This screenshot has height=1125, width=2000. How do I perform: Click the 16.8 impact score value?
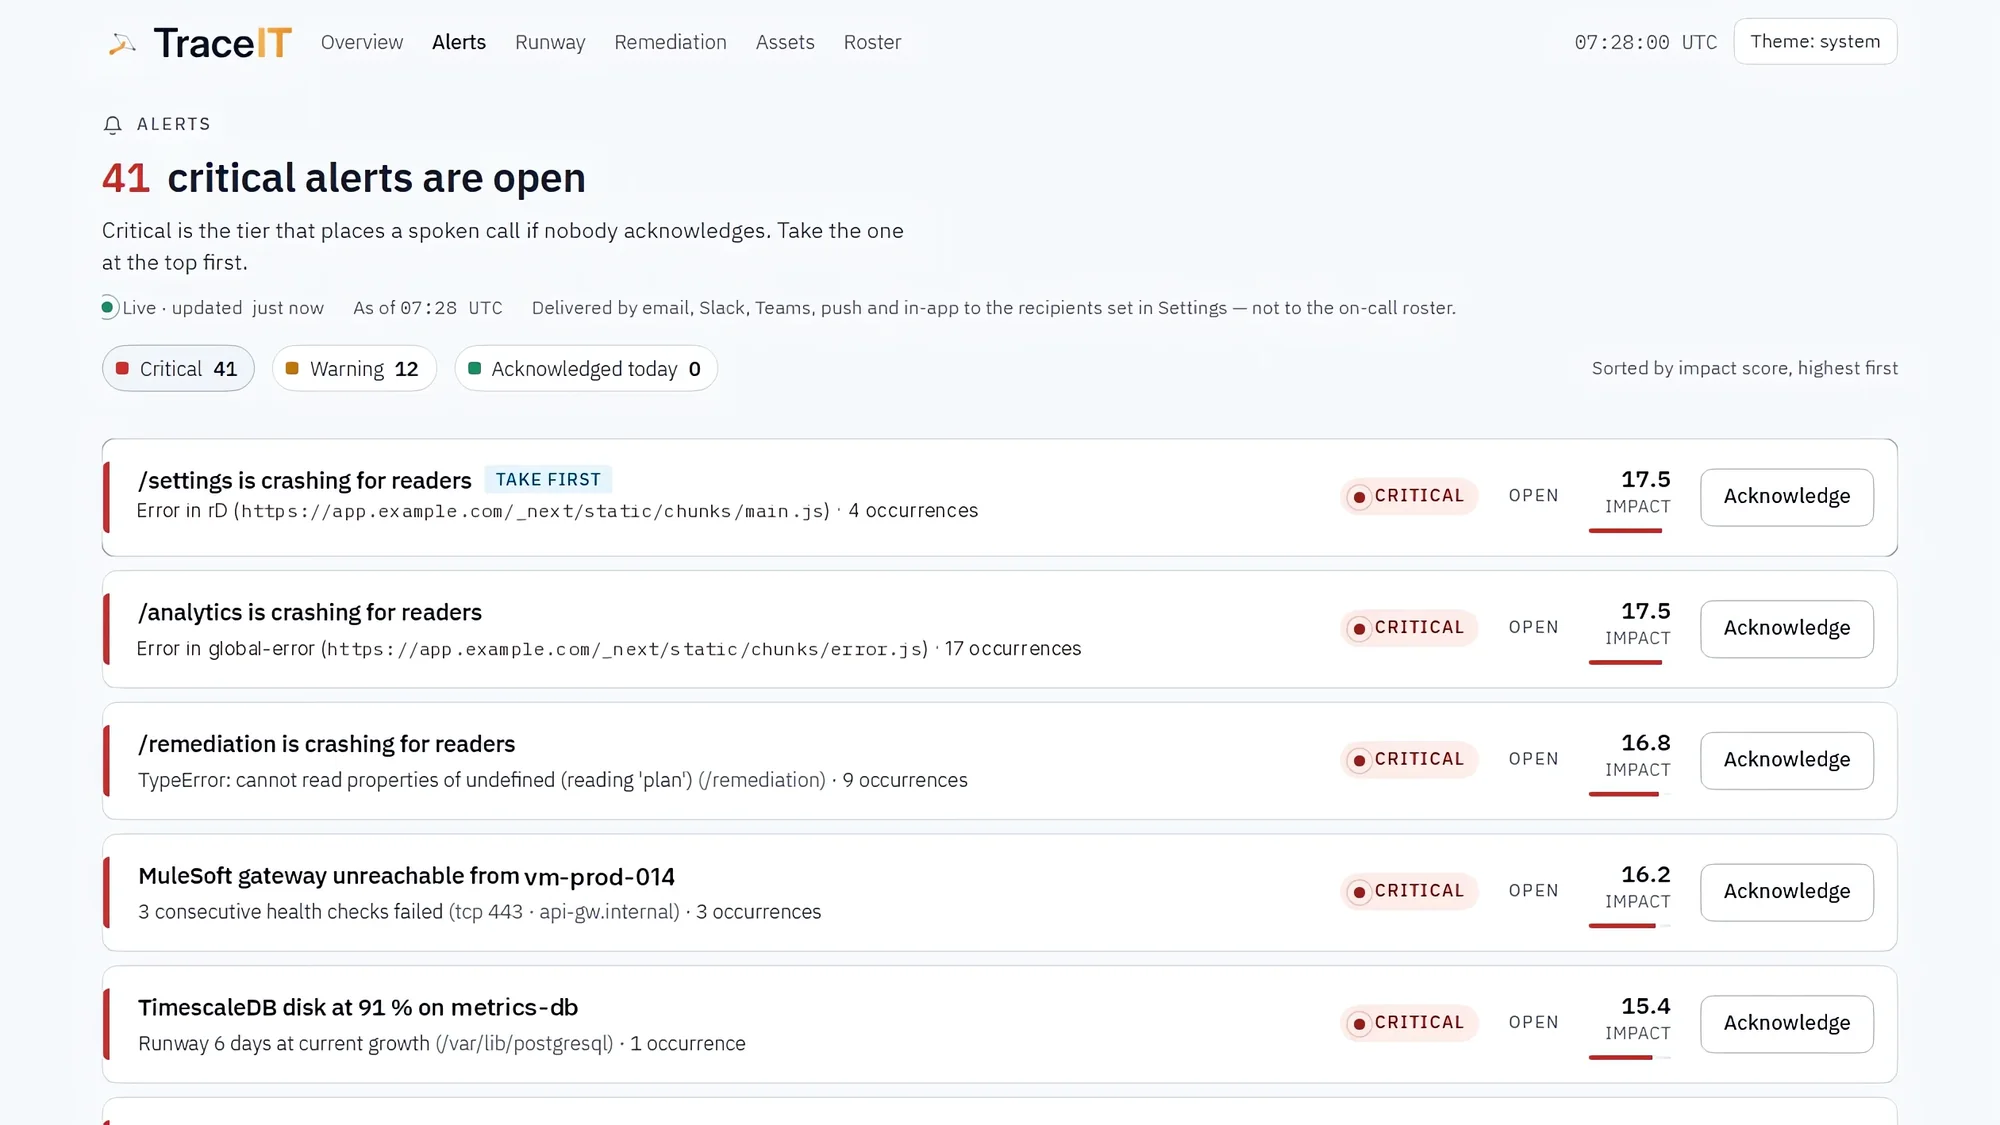coord(1645,743)
